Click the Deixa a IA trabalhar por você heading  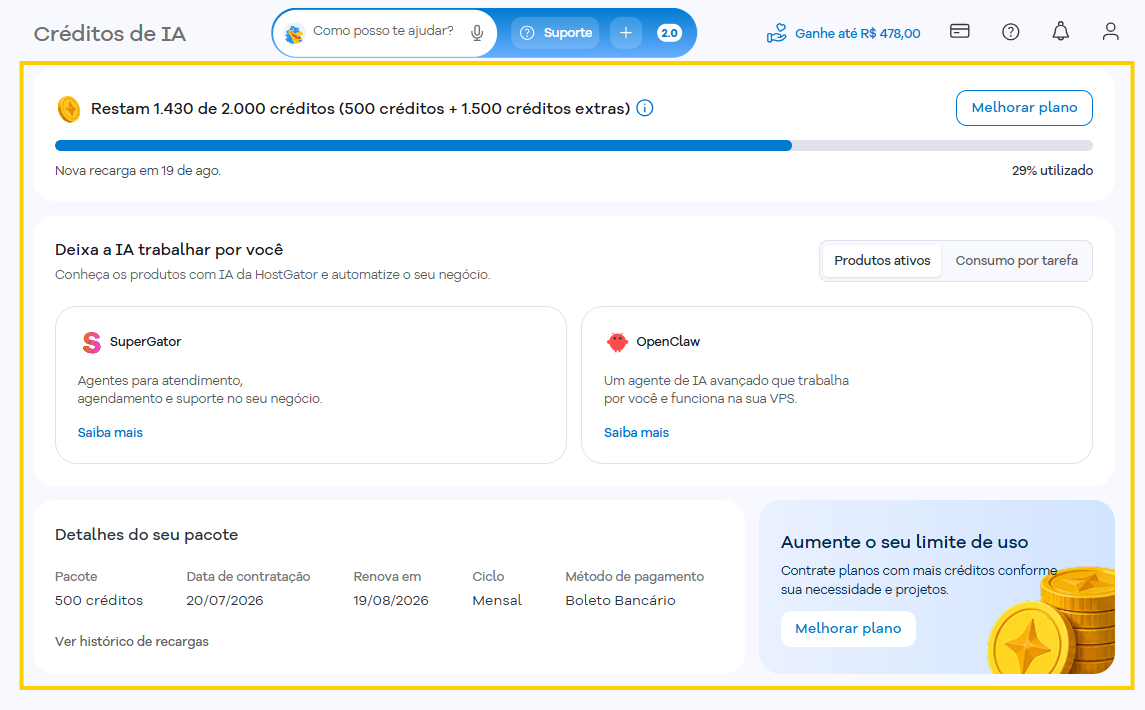pos(169,250)
